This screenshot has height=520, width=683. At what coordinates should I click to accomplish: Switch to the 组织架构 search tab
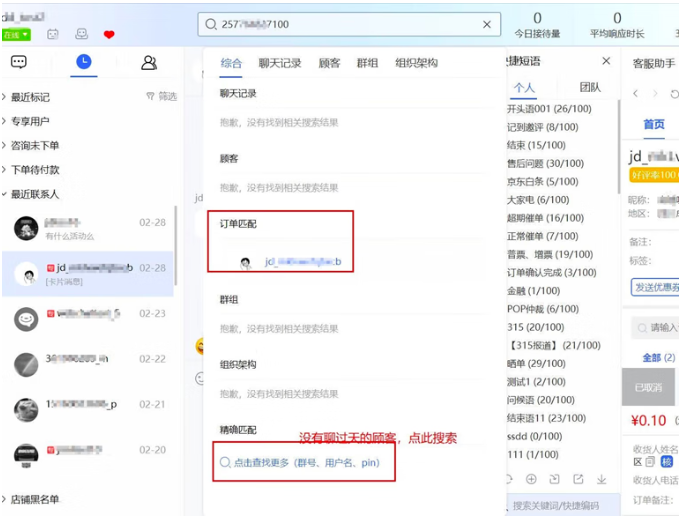416,64
